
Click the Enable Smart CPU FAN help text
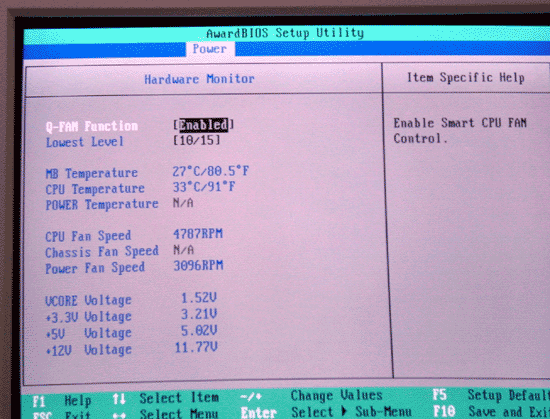point(460,131)
